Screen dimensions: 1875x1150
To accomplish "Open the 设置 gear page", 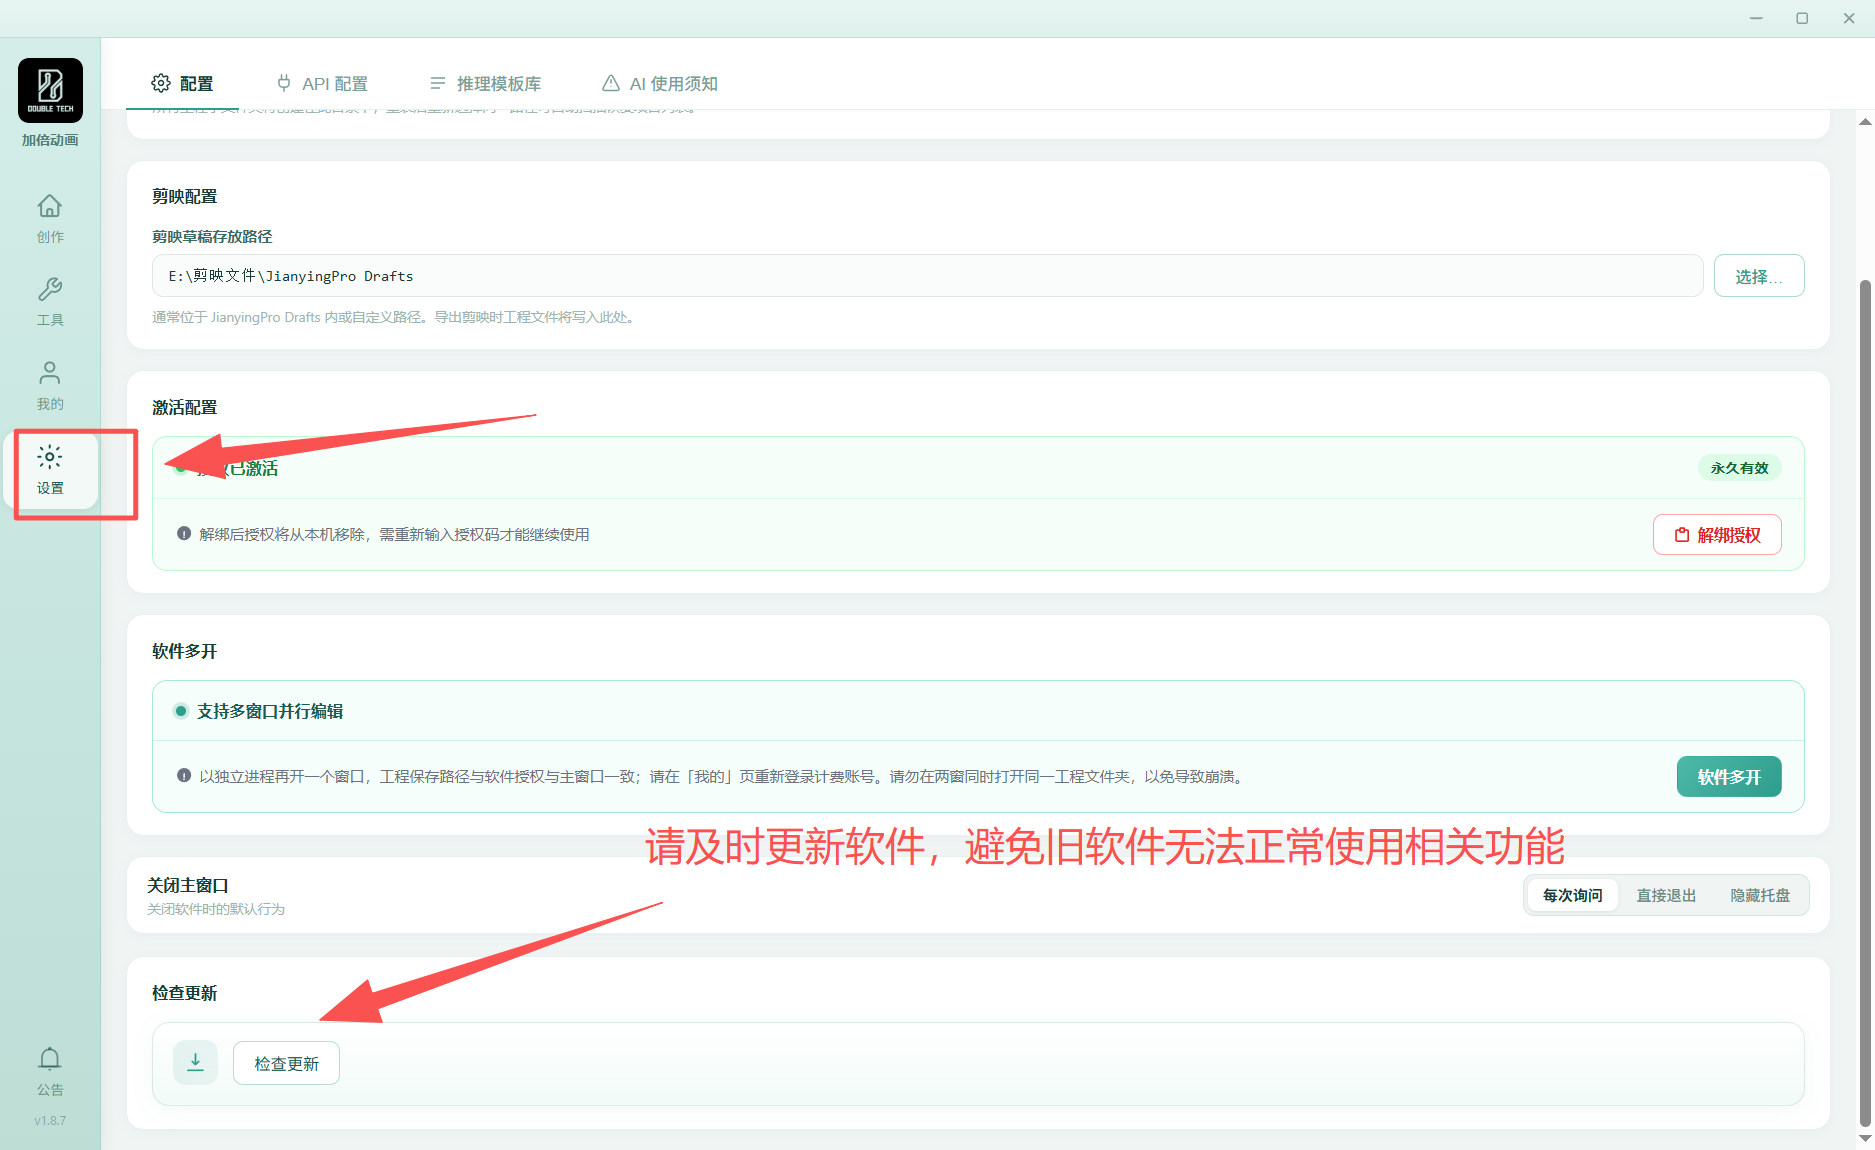I will (x=50, y=470).
